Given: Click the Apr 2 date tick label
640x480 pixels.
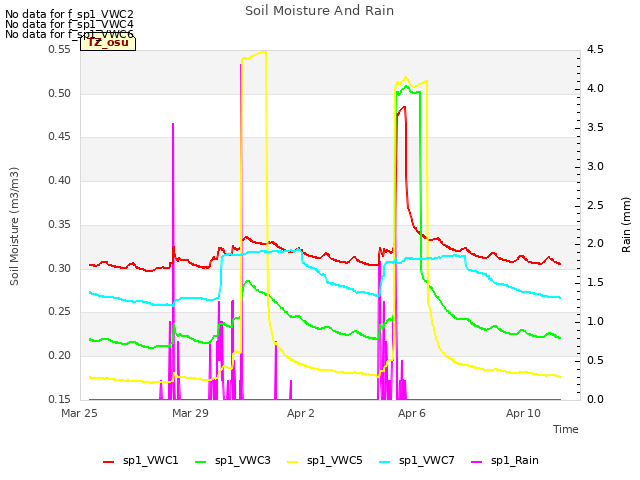Looking at the screenshot, I should tap(301, 413).
